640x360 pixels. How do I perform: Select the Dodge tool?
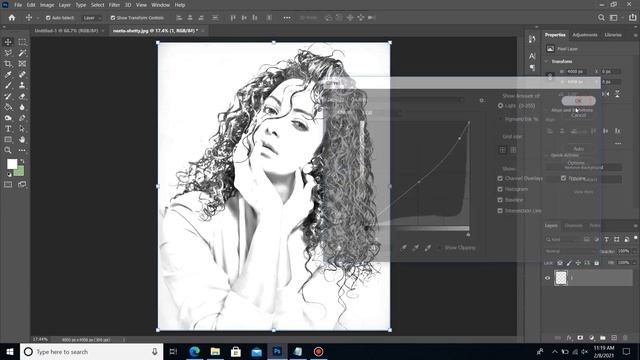8,118
